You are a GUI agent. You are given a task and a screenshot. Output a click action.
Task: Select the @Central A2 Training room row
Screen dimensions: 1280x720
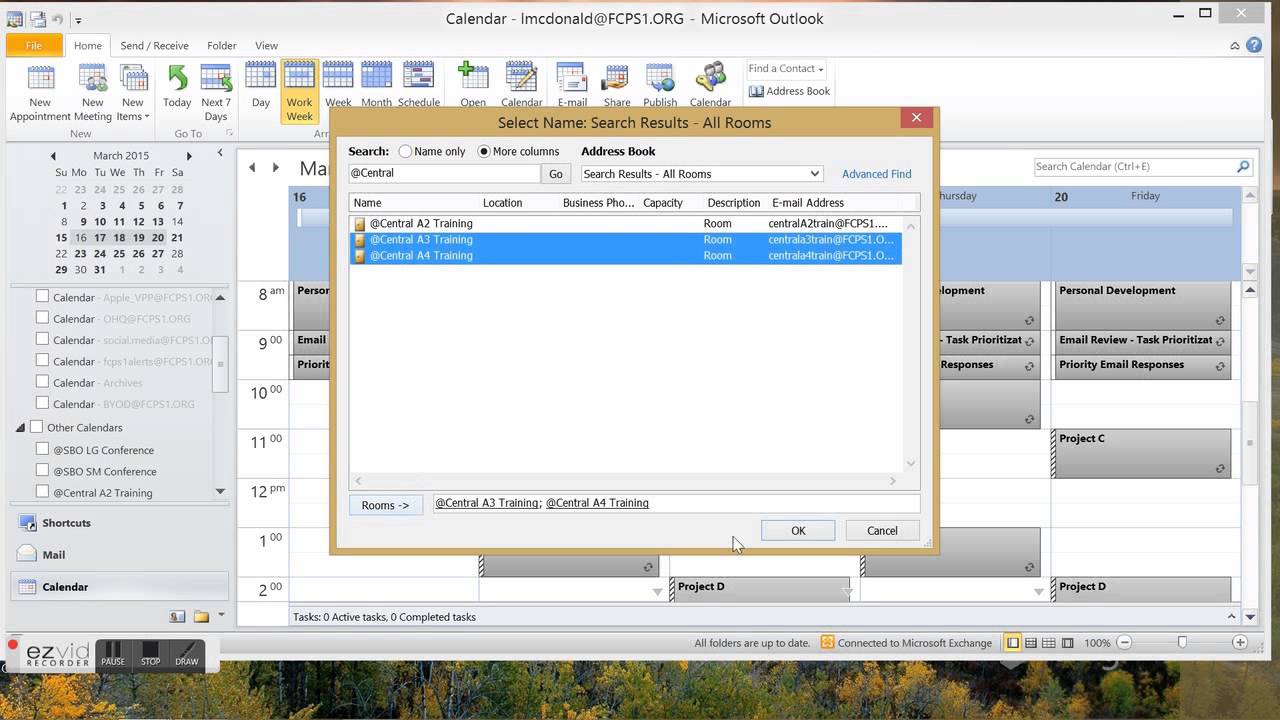[625, 223]
